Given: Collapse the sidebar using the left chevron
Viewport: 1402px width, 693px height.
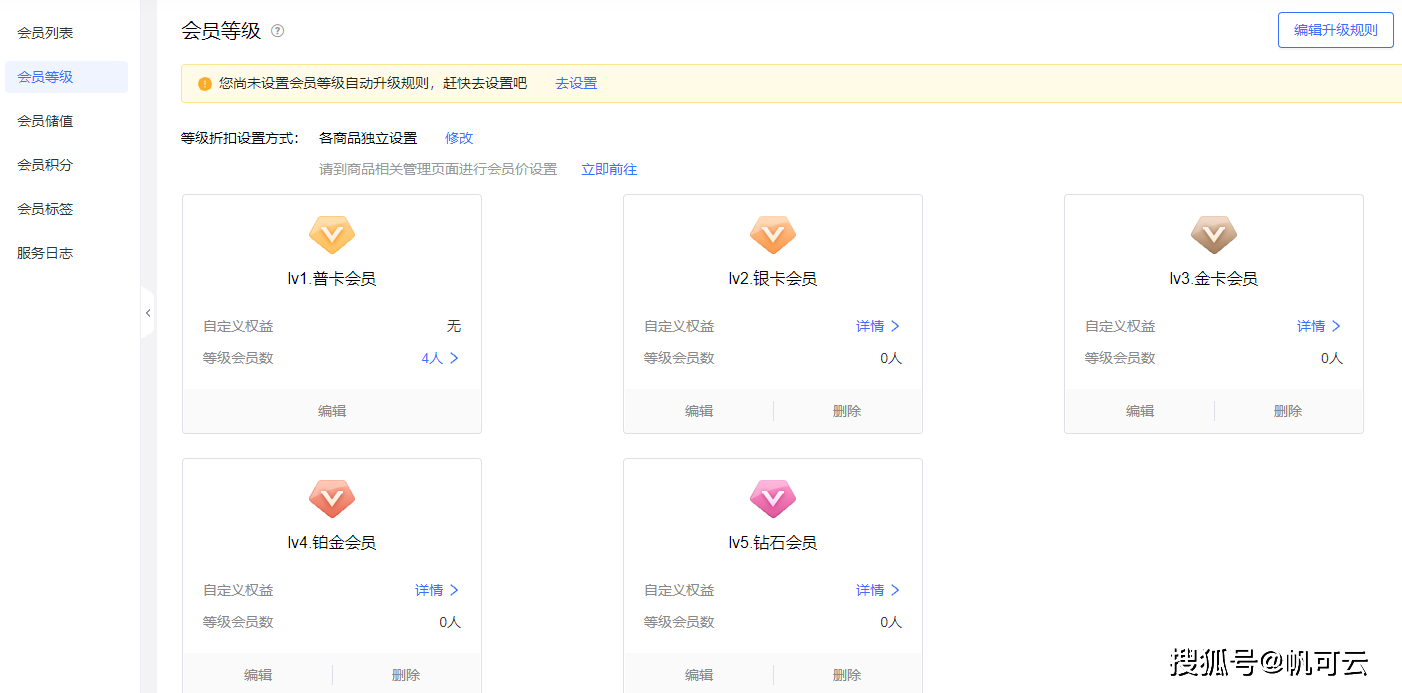Looking at the screenshot, I should tap(148, 313).
